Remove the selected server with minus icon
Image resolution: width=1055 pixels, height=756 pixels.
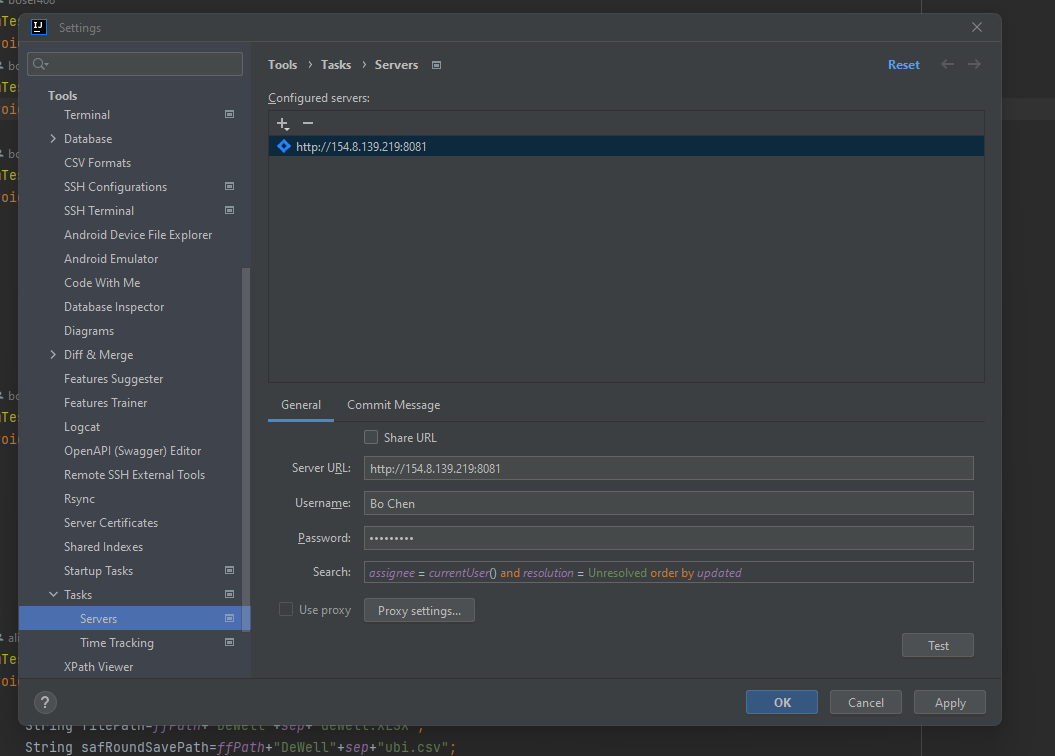[308, 123]
